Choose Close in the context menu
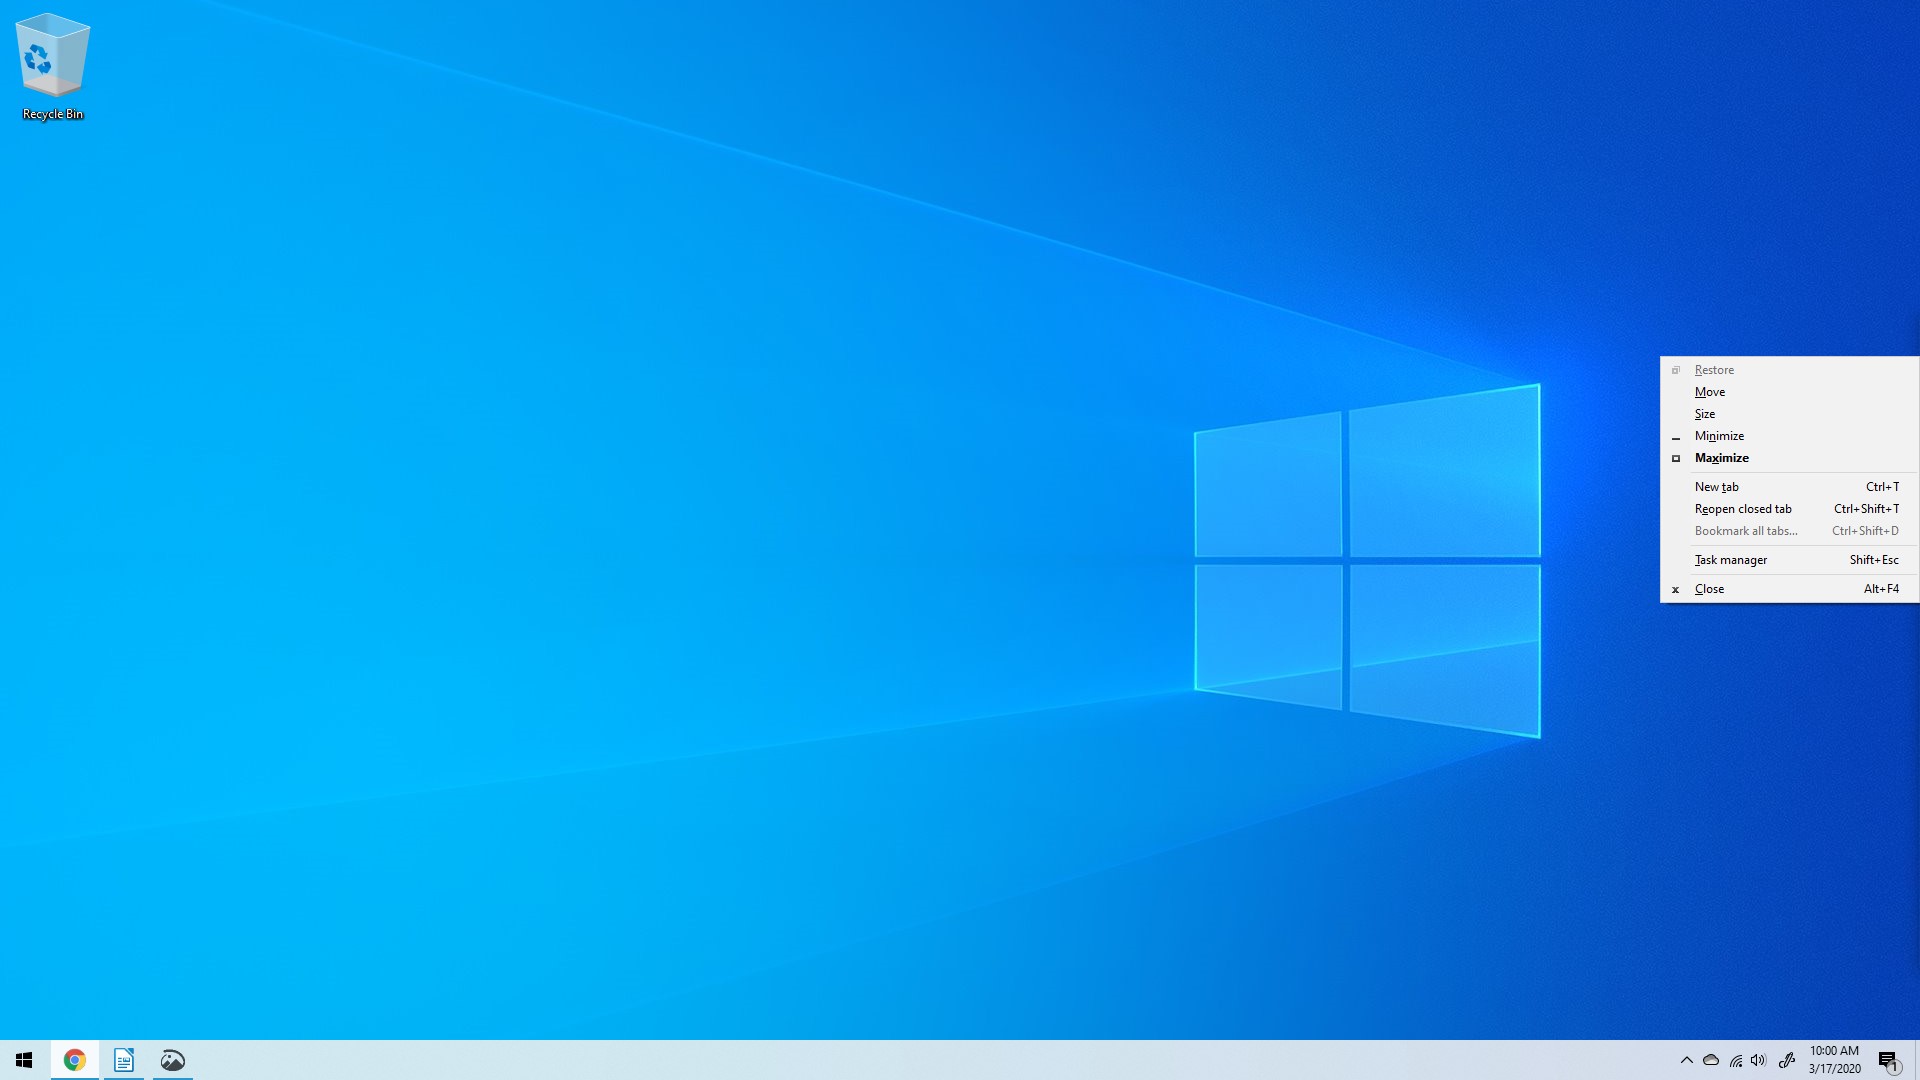The width and height of the screenshot is (1920, 1080). pyautogui.click(x=1790, y=589)
